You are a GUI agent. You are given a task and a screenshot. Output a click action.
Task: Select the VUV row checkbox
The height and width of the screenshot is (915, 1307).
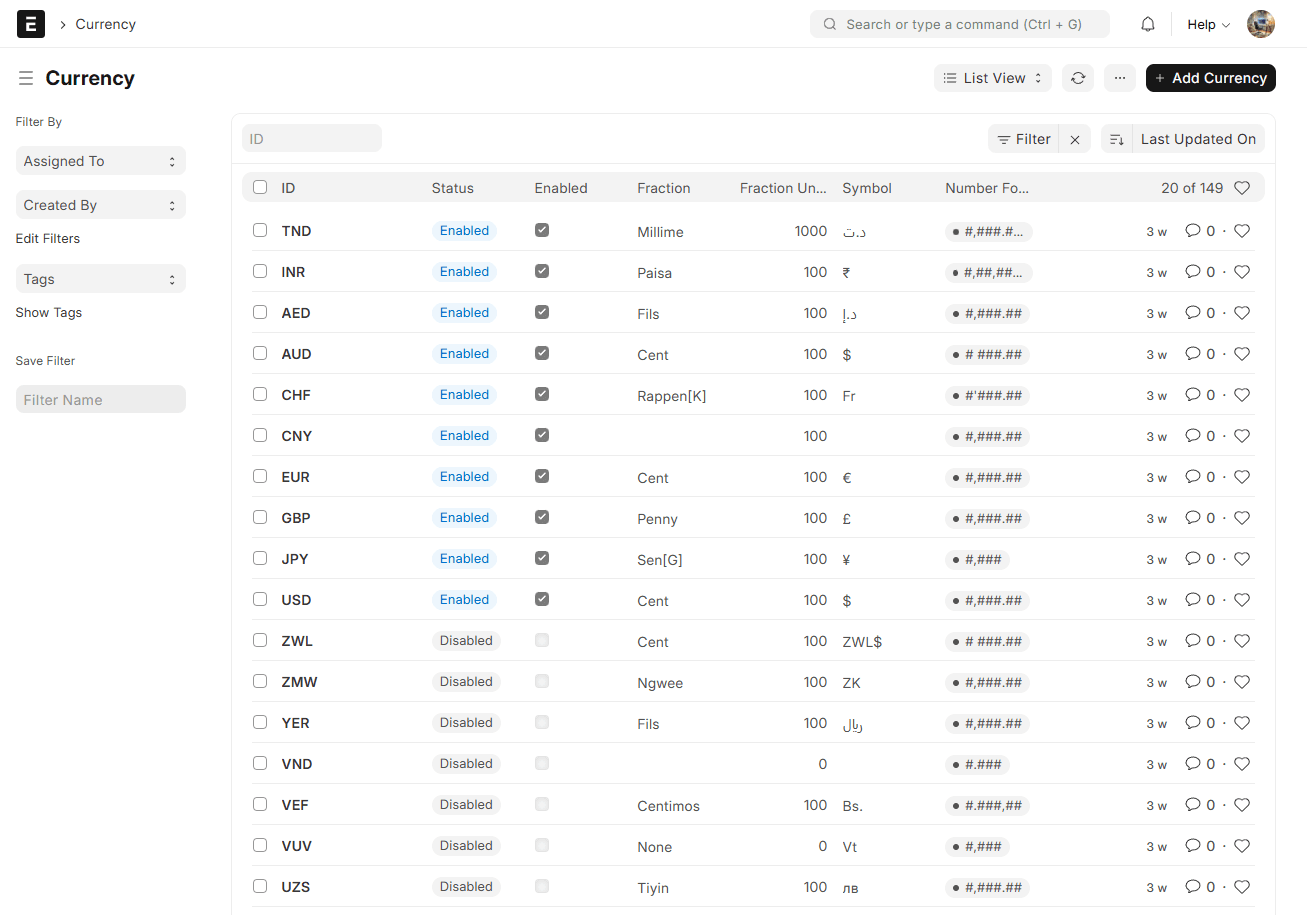click(x=260, y=845)
